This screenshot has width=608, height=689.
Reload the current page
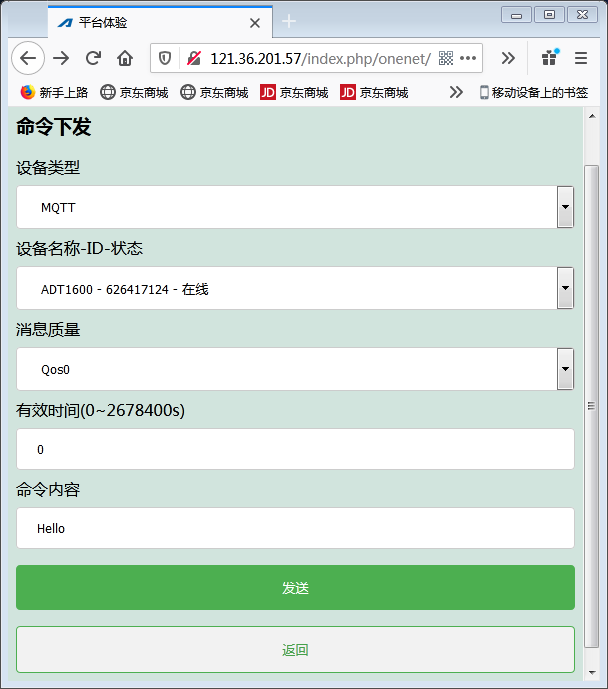[x=93, y=58]
